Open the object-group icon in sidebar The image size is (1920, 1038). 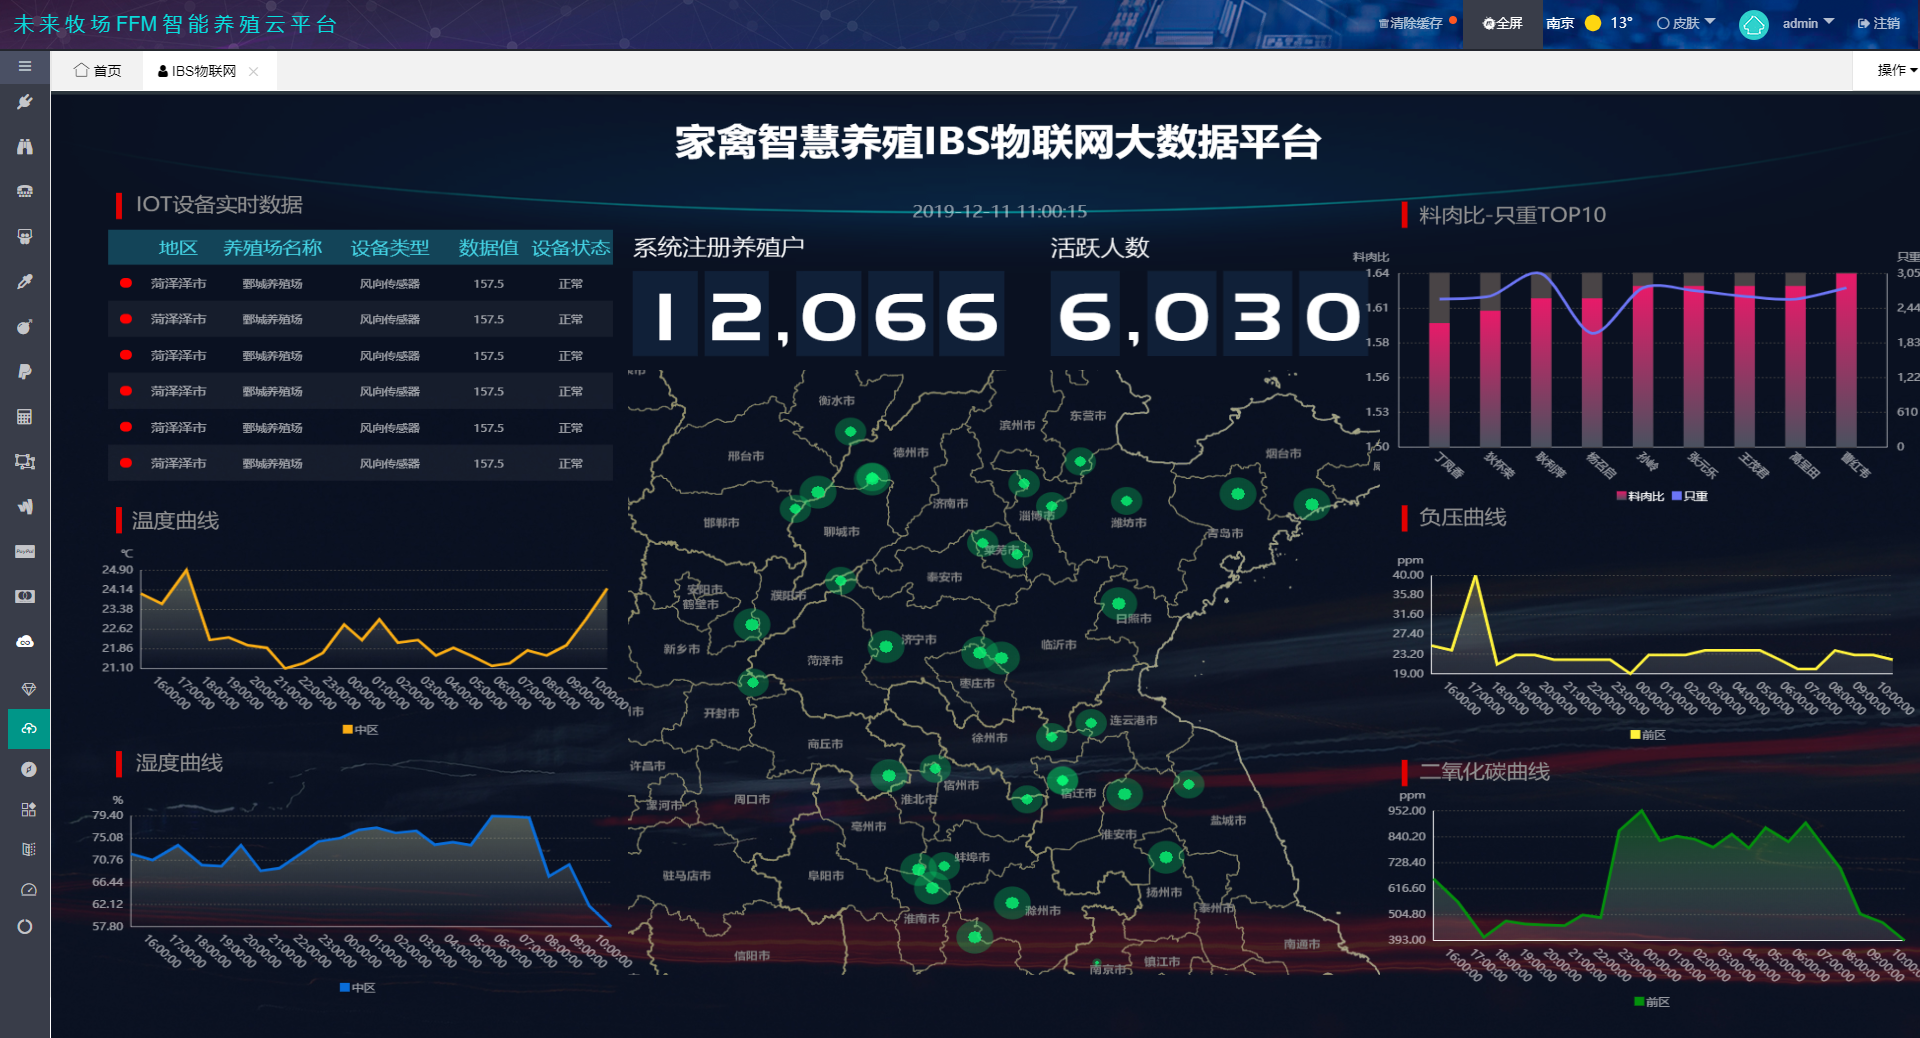[25, 461]
